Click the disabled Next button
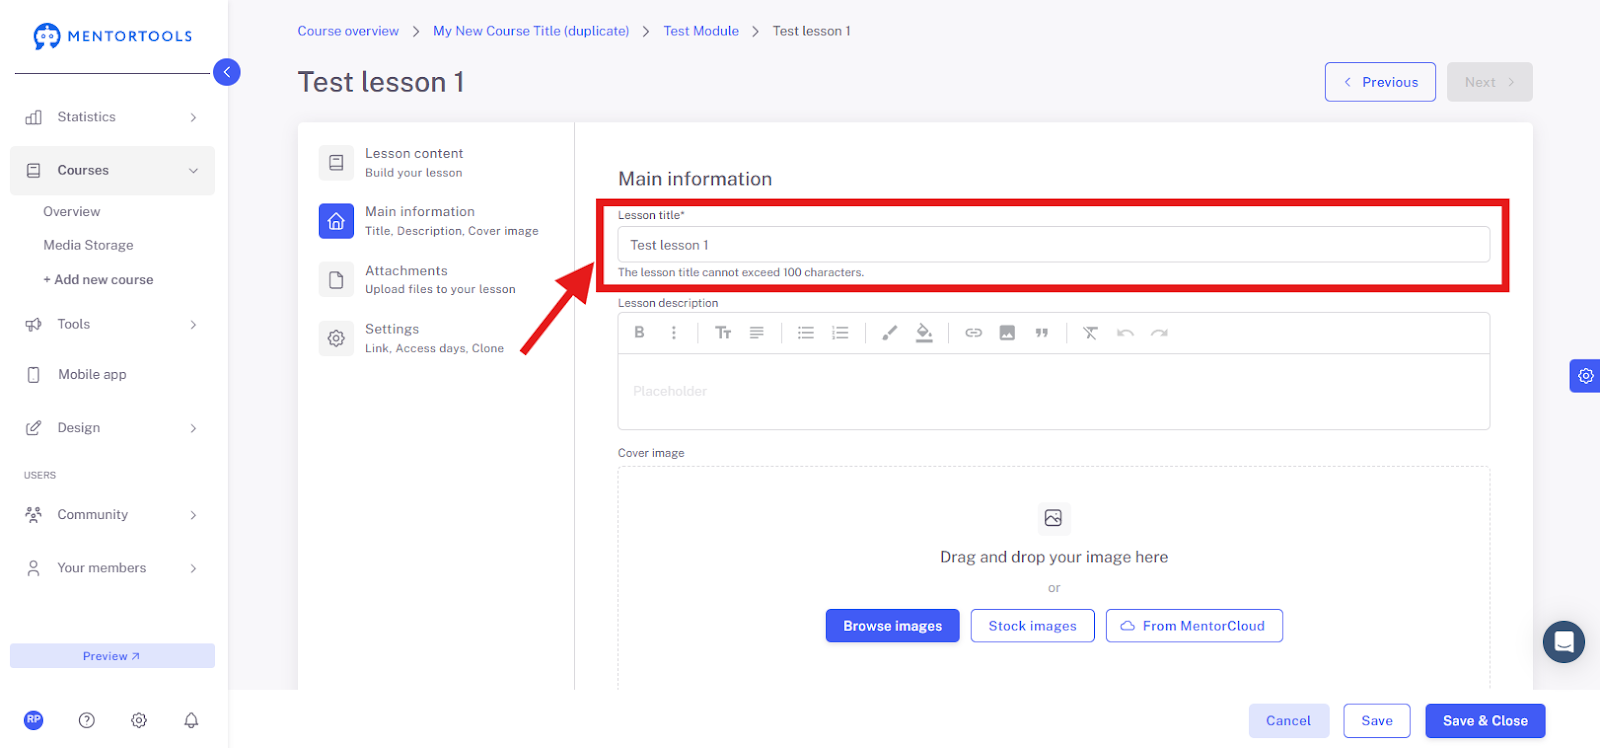This screenshot has width=1600, height=748. pos(1489,82)
